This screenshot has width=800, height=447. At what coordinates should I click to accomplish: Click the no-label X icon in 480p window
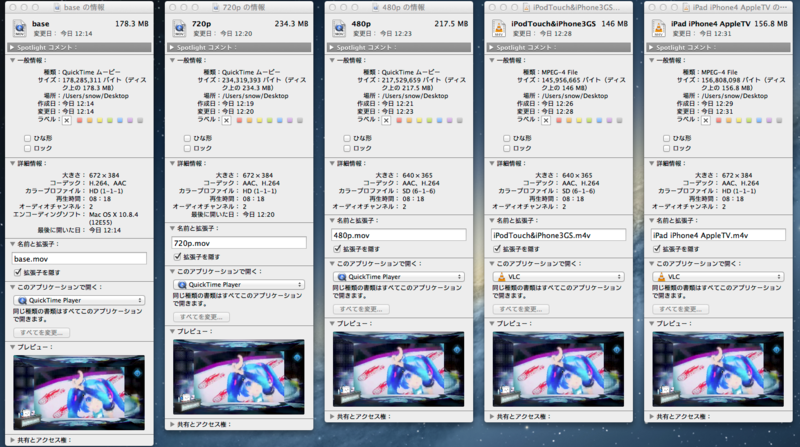coord(386,120)
